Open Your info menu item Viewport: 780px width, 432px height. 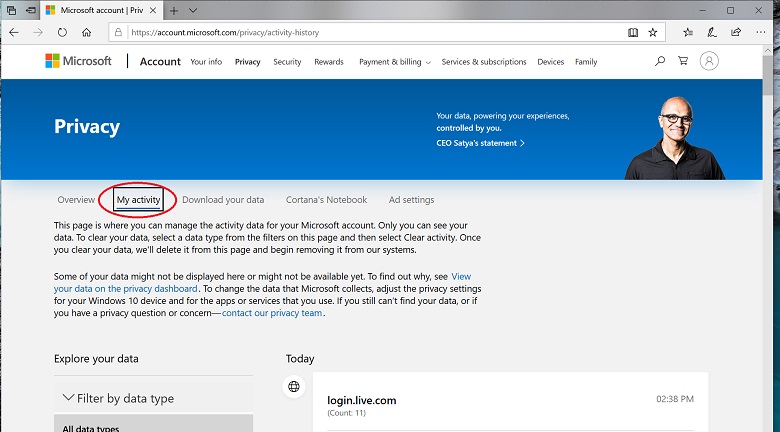click(x=206, y=62)
